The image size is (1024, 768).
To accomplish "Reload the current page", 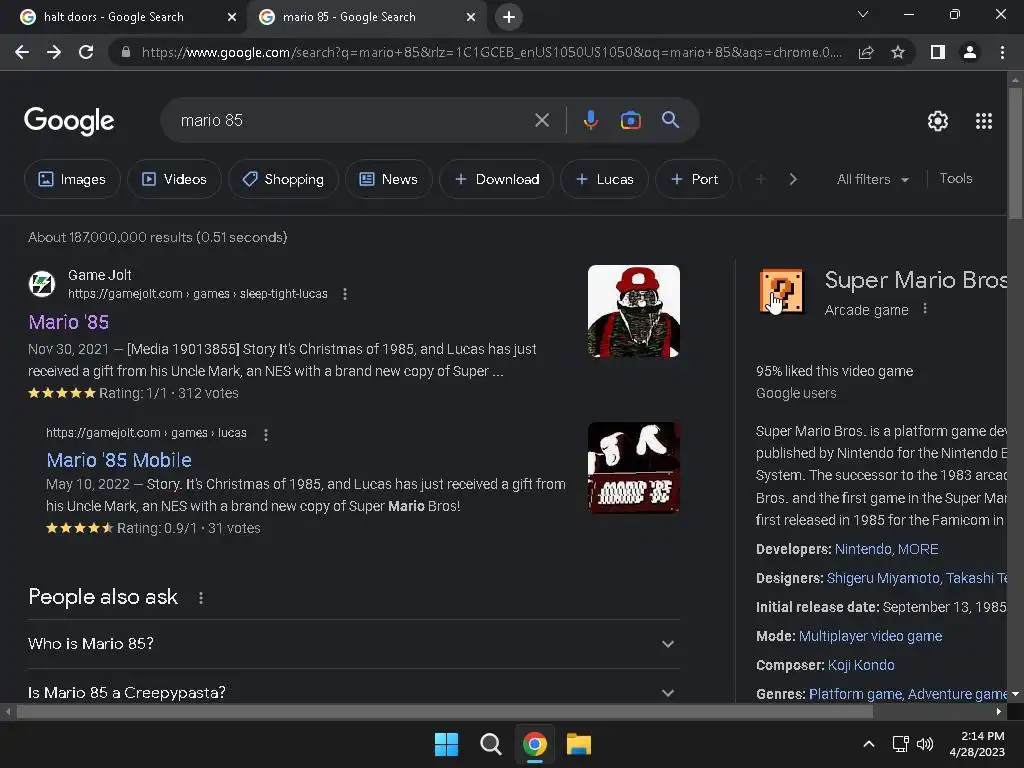I will click(86, 52).
